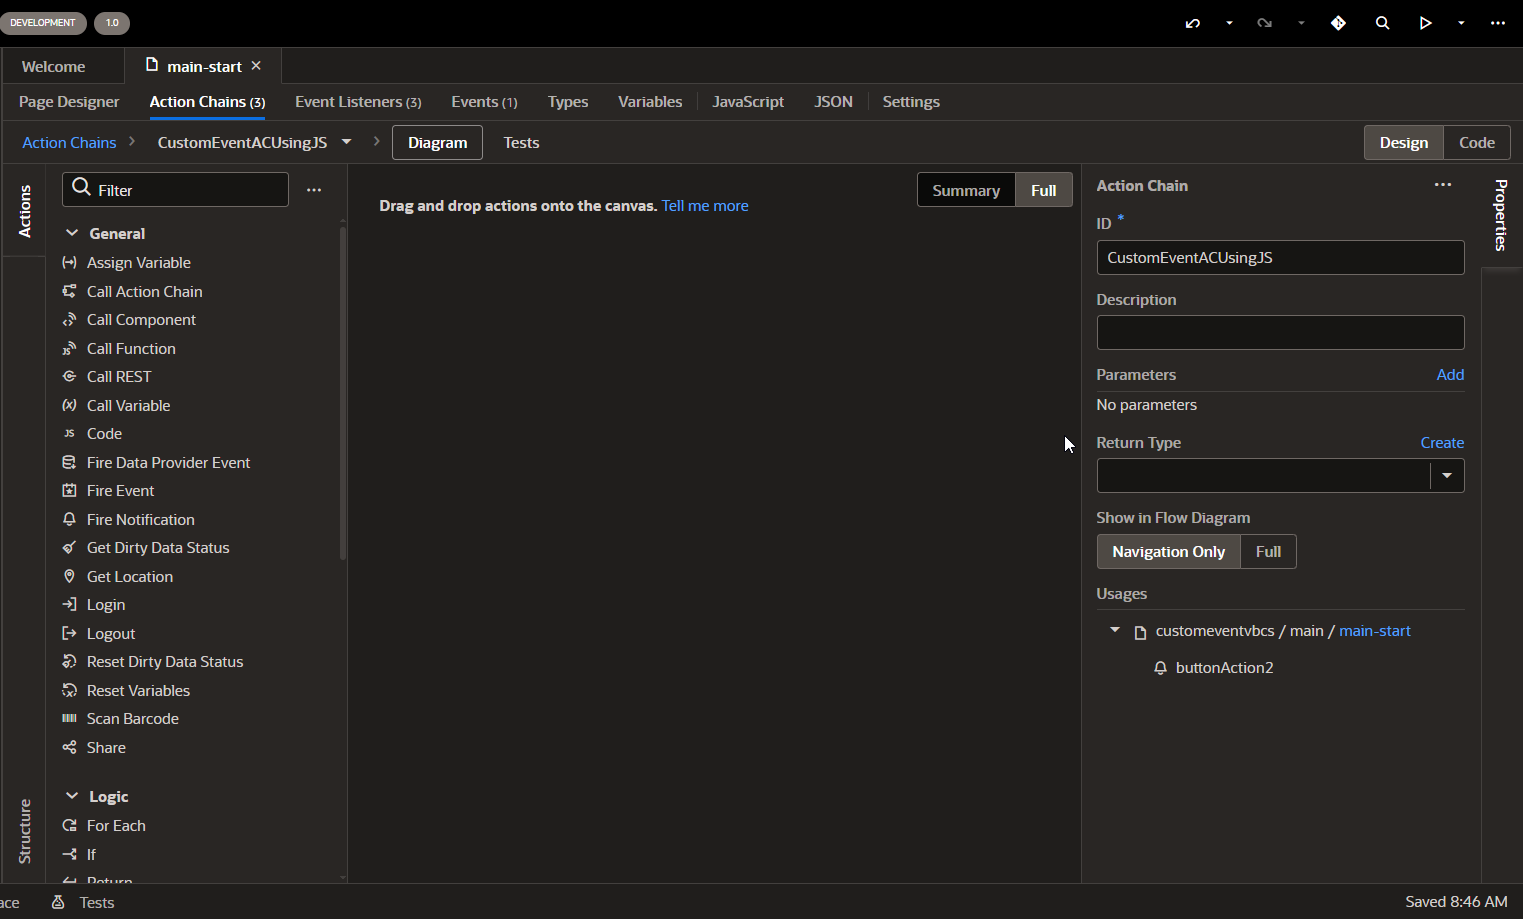The height and width of the screenshot is (919, 1523).
Task: Collapse the General actions group
Action: coord(72,233)
